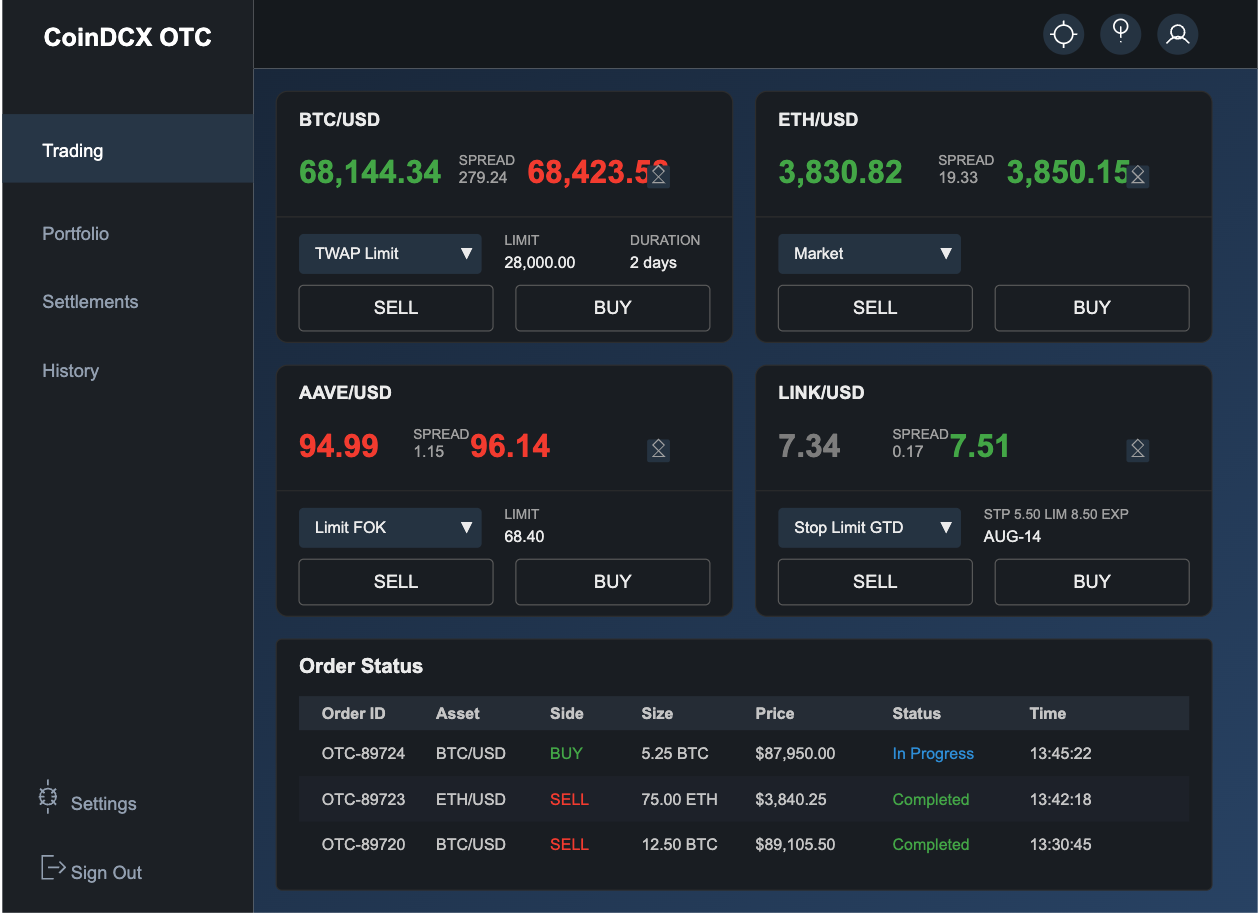Click price $3,840.25 in order table

pyautogui.click(x=791, y=800)
